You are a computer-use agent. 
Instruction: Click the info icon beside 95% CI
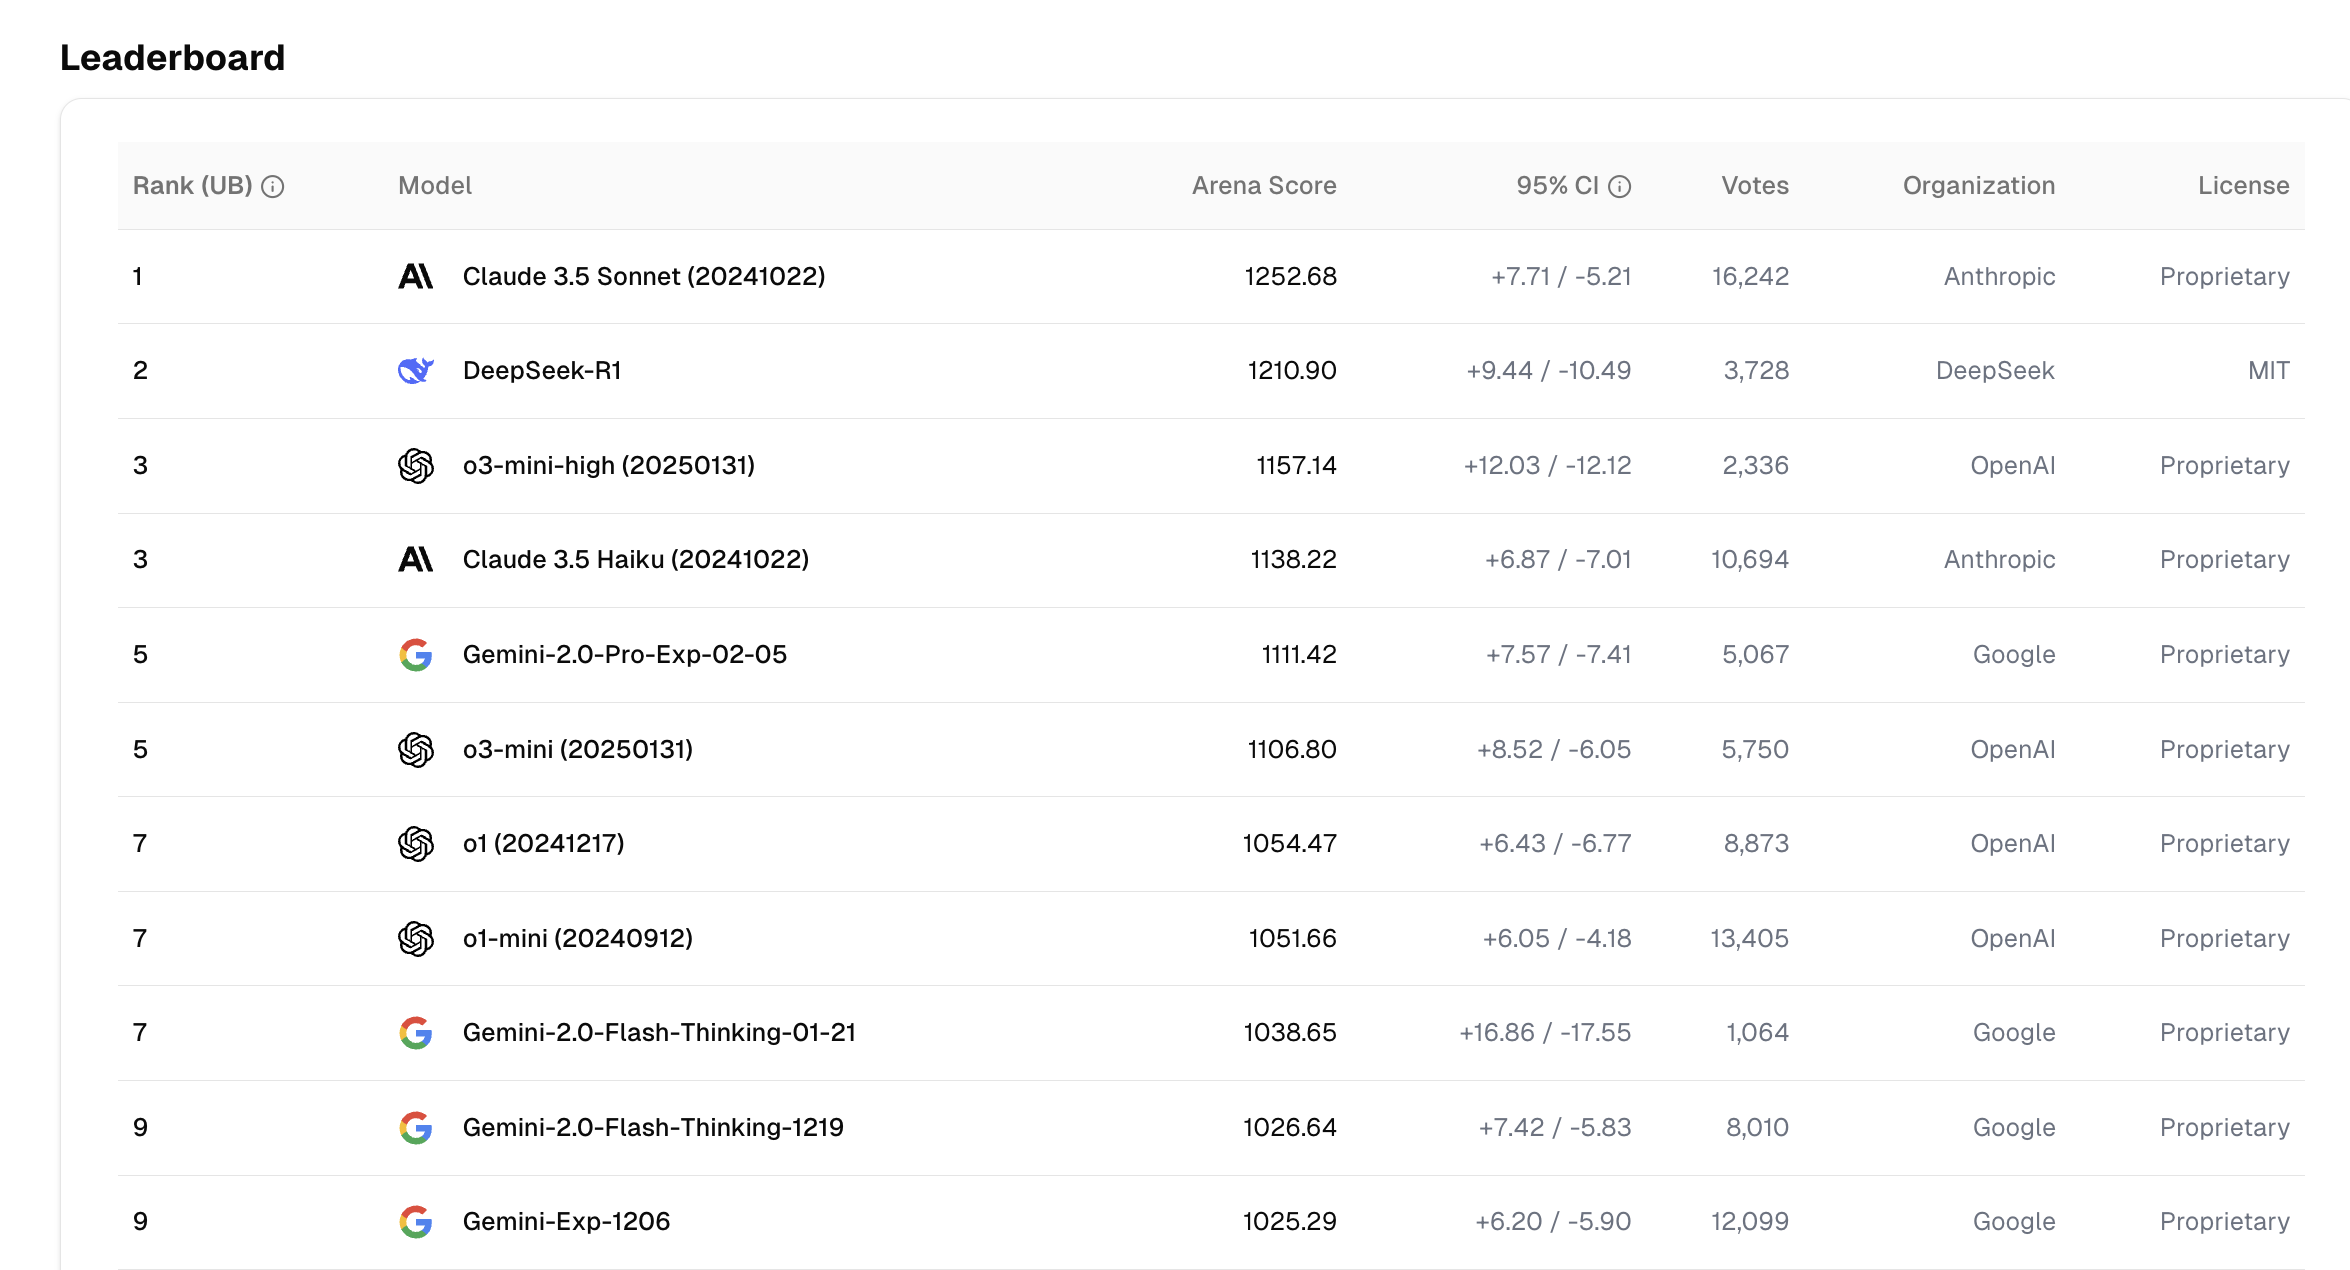coord(1620,186)
